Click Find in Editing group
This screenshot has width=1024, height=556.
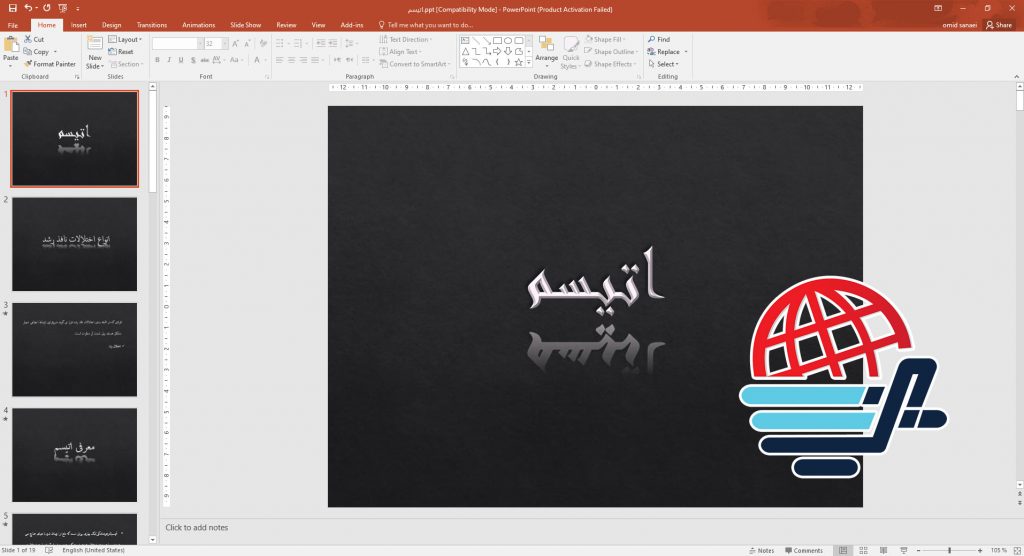click(659, 39)
